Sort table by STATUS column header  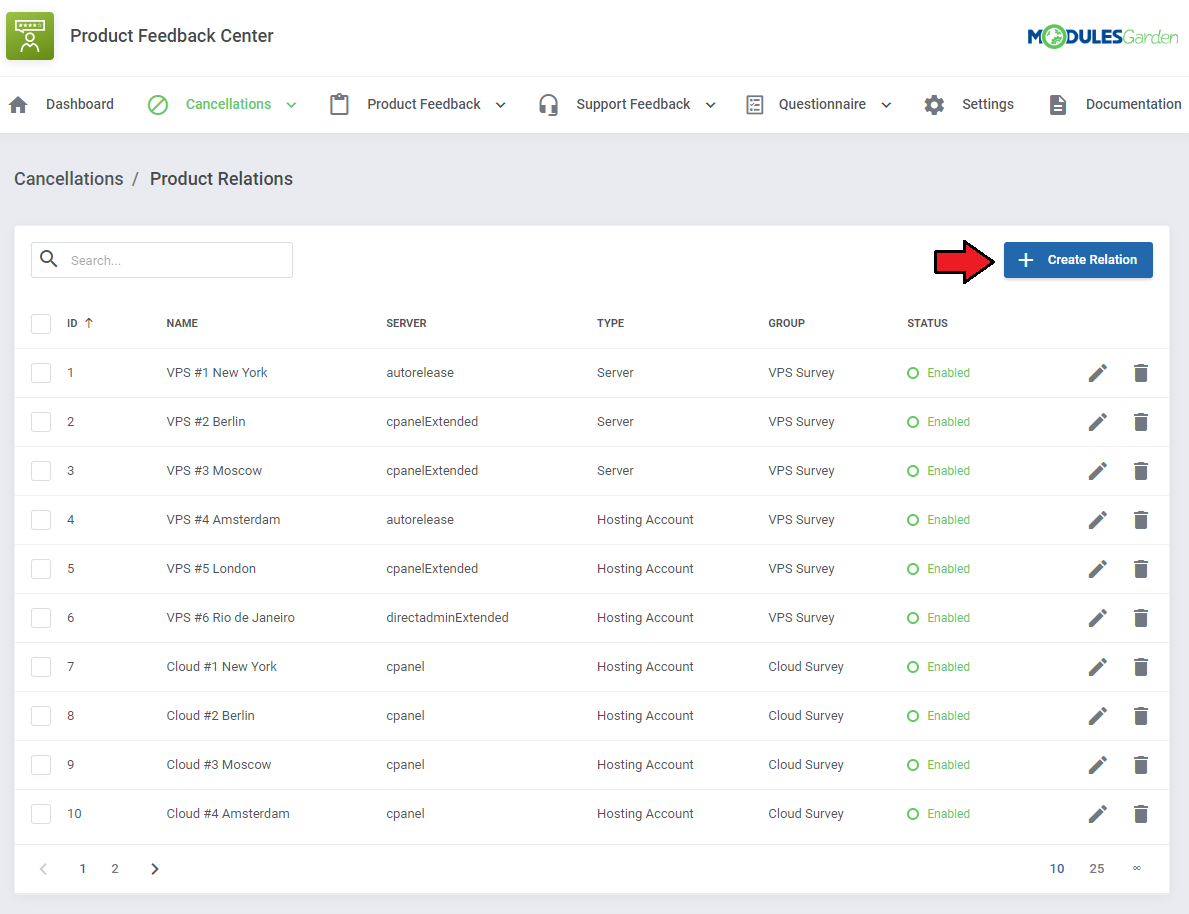(x=927, y=323)
